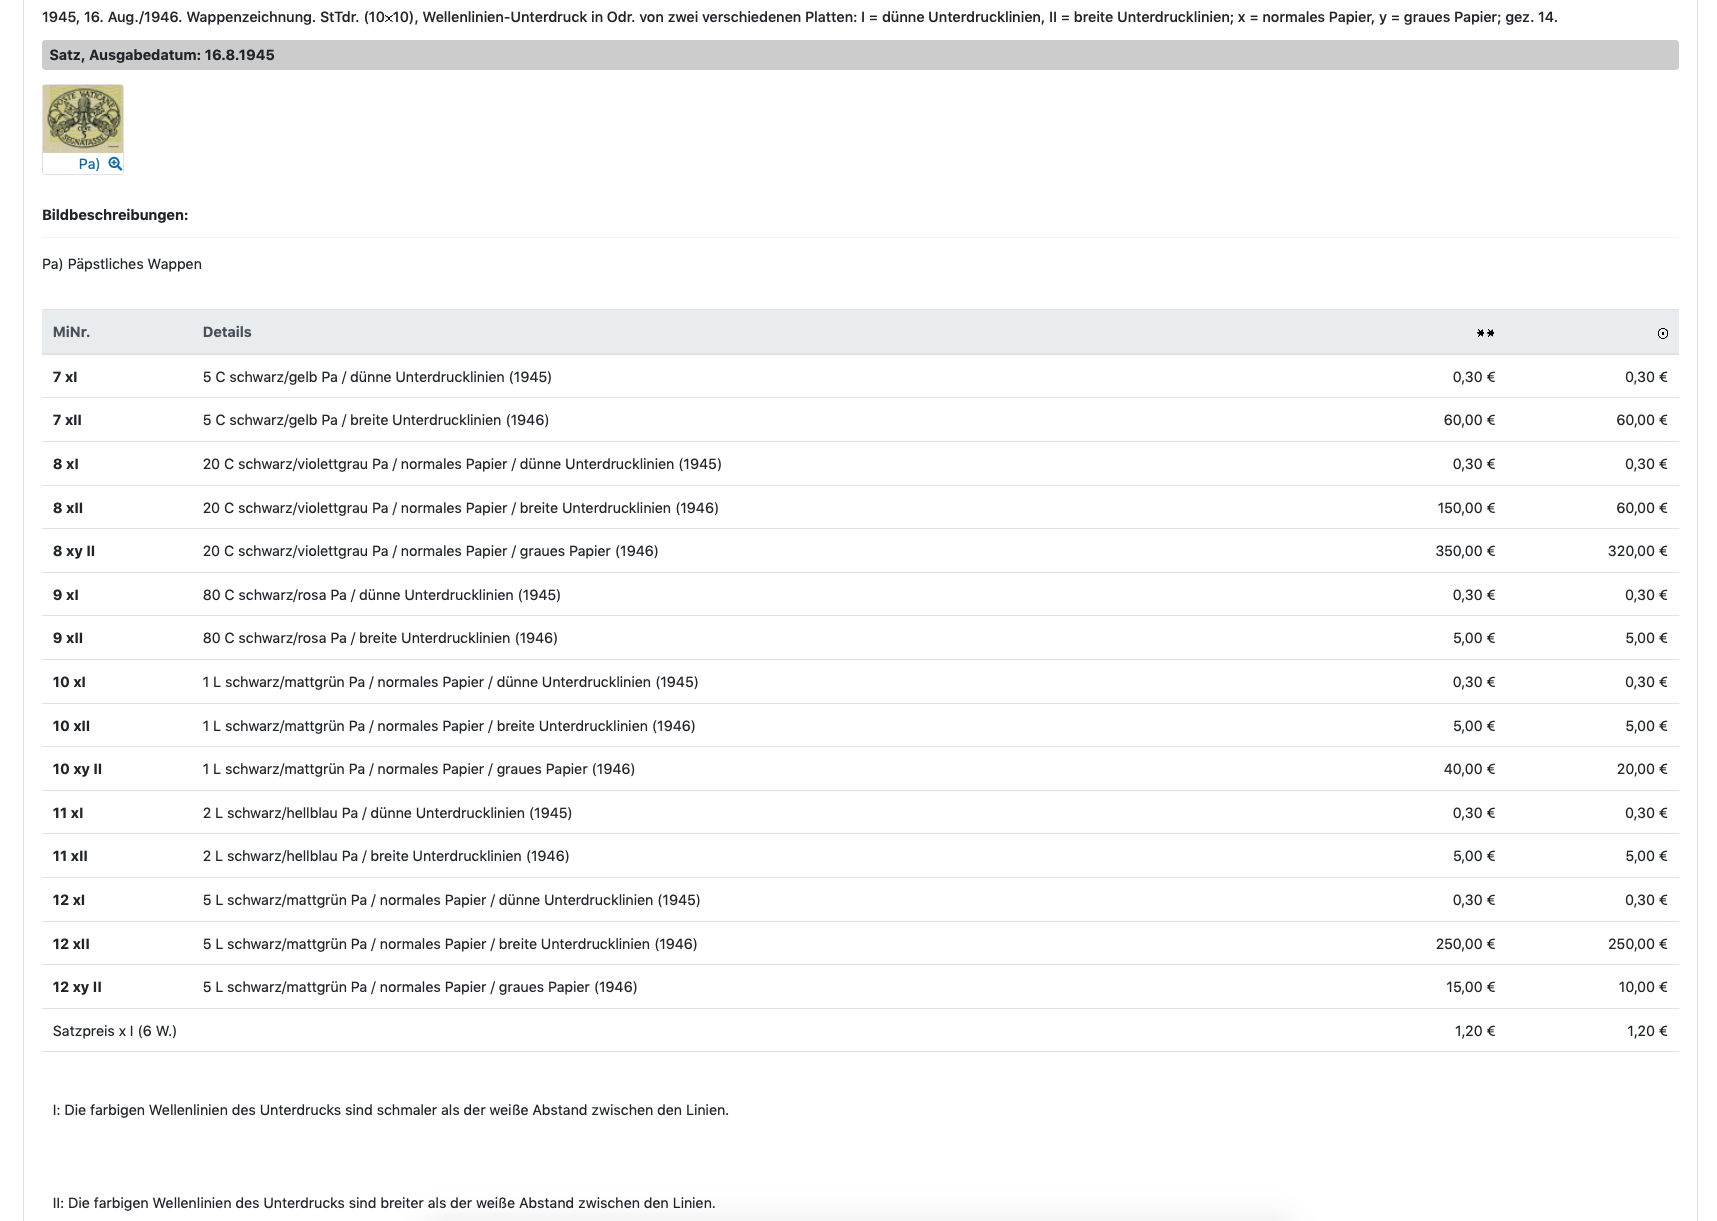1717x1221 pixels.
Task: Click the 150,00 € price in row 8 xII
Action: coord(1466,508)
